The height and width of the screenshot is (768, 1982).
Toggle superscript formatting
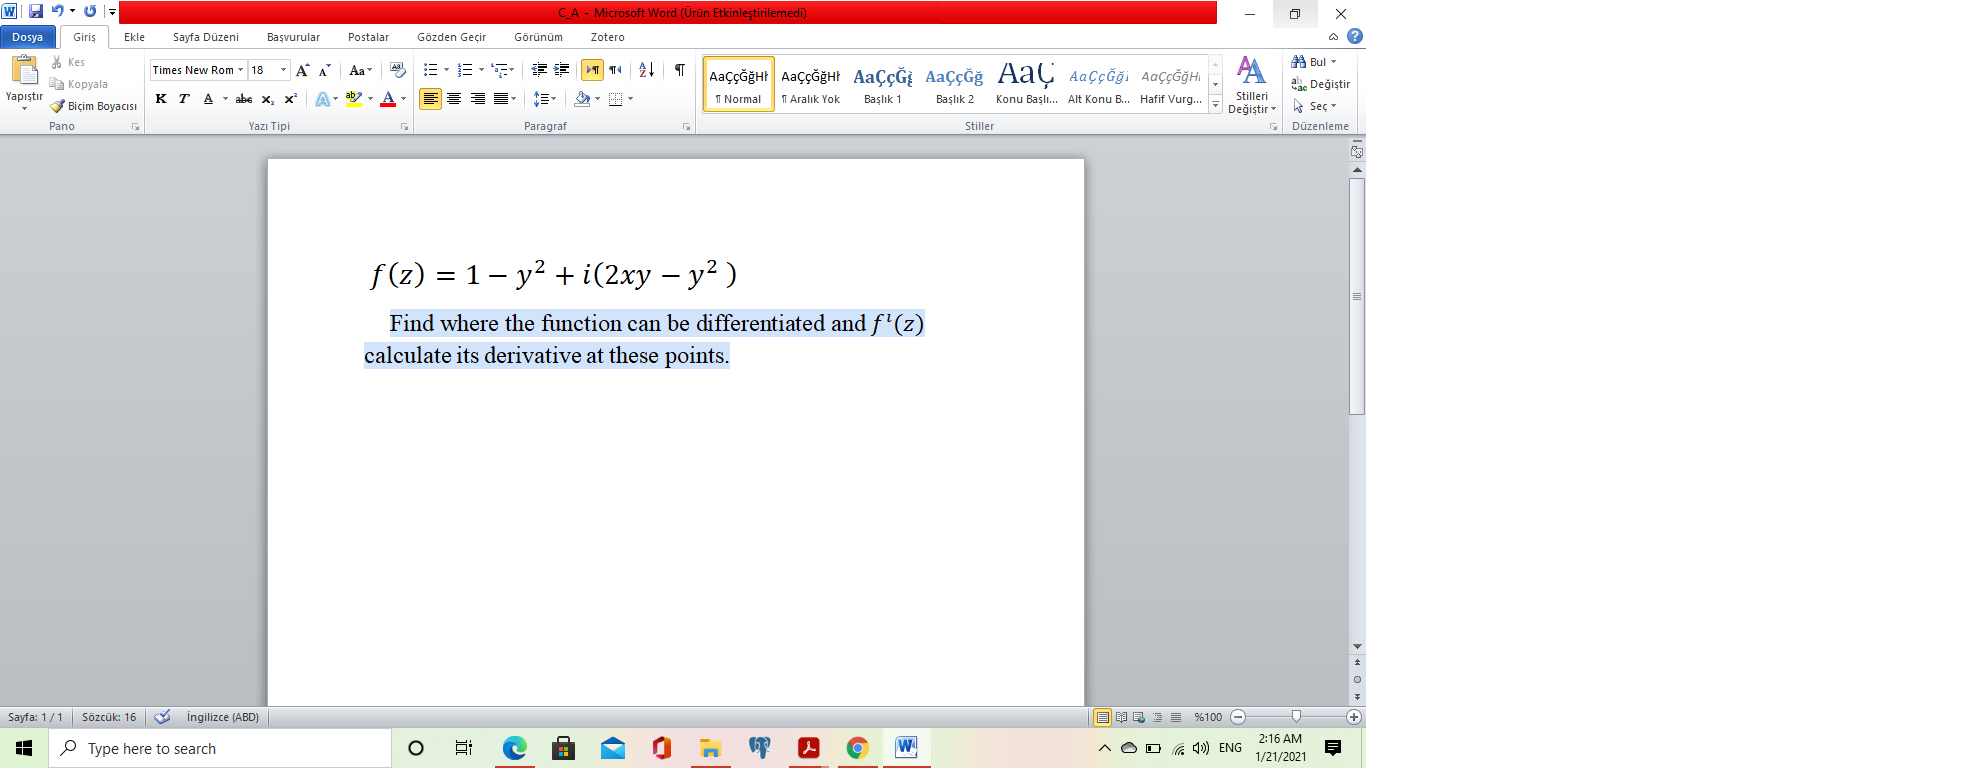pyautogui.click(x=290, y=99)
